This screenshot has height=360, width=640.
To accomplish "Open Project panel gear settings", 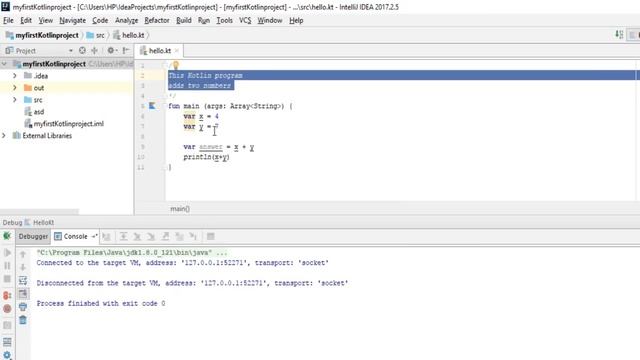I will pos(111,51).
